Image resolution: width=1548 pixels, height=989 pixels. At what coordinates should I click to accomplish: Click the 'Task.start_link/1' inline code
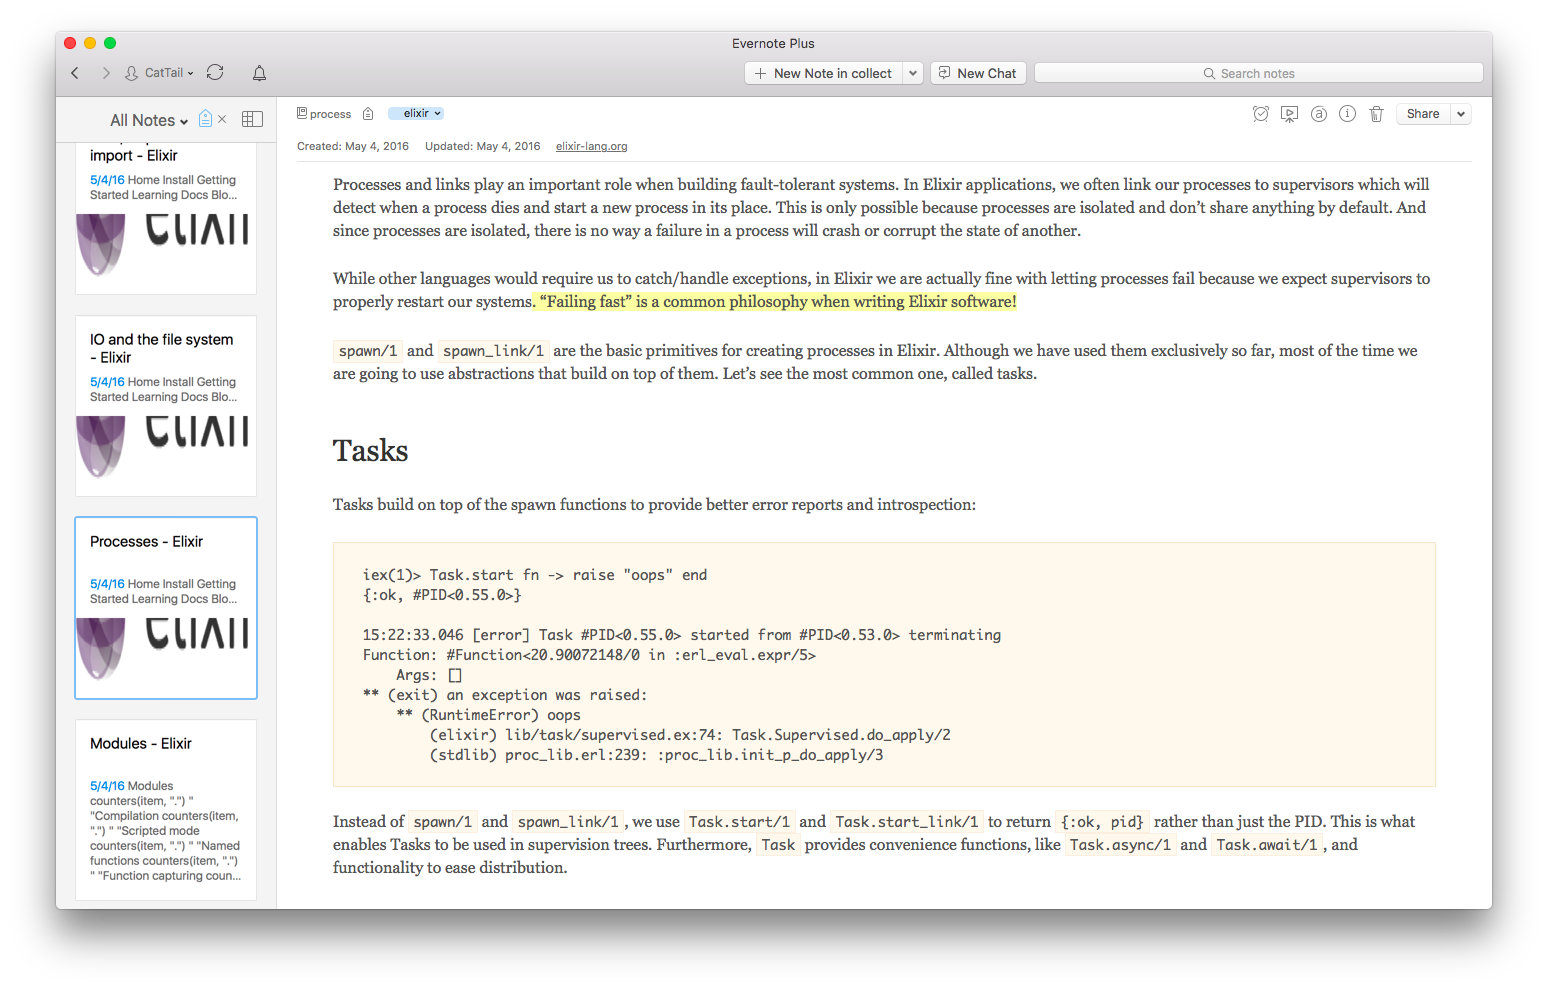coord(907,822)
